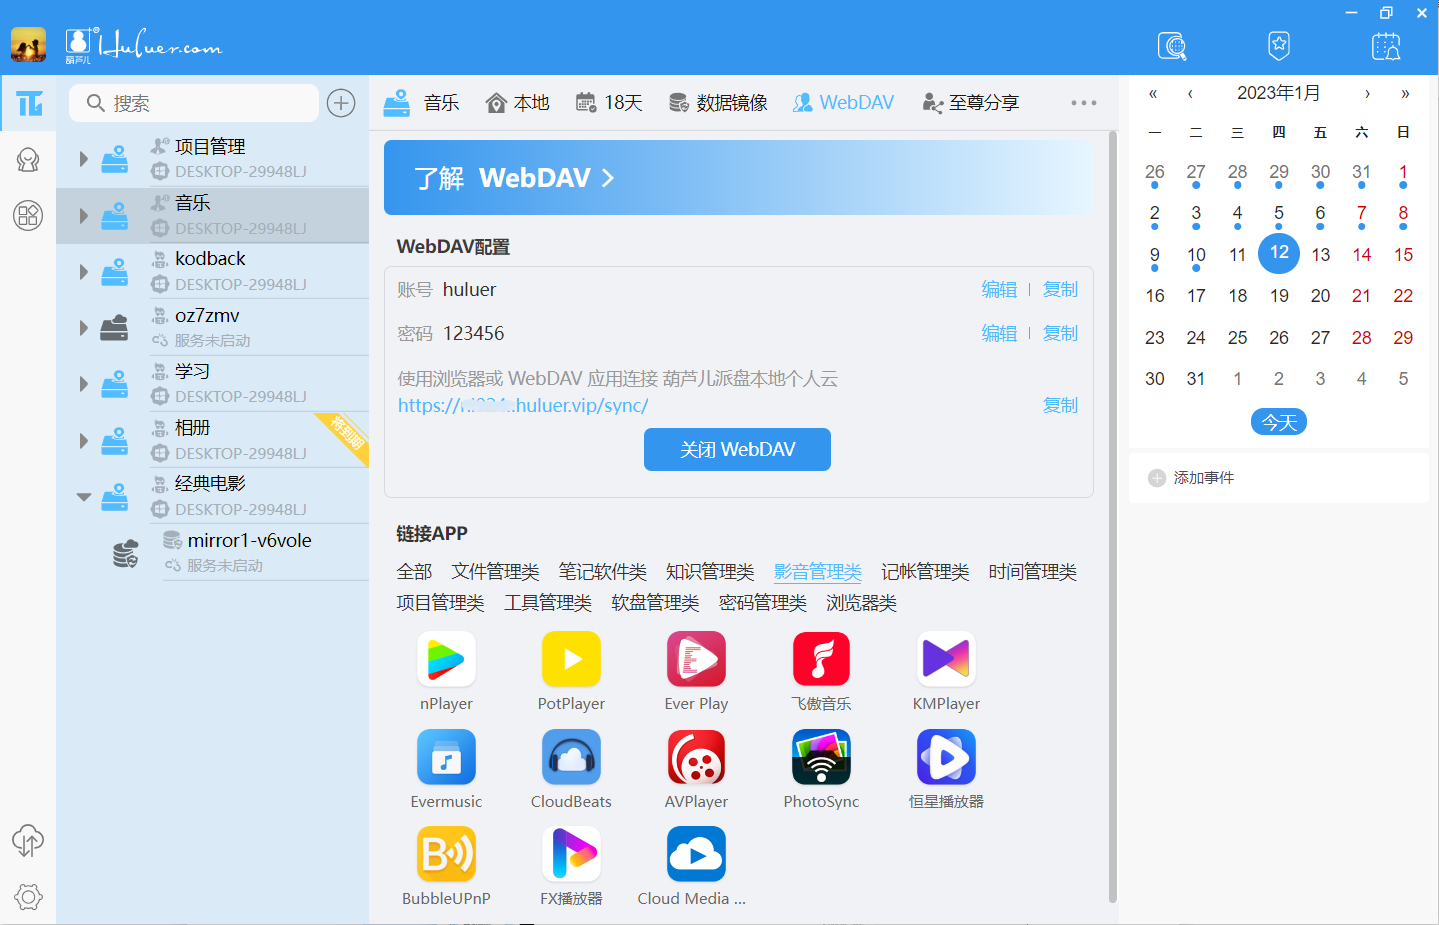This screenshot has width=1439, height=925.
Task: Expand the 项目管理 tree item
Action: pos(84,158)
